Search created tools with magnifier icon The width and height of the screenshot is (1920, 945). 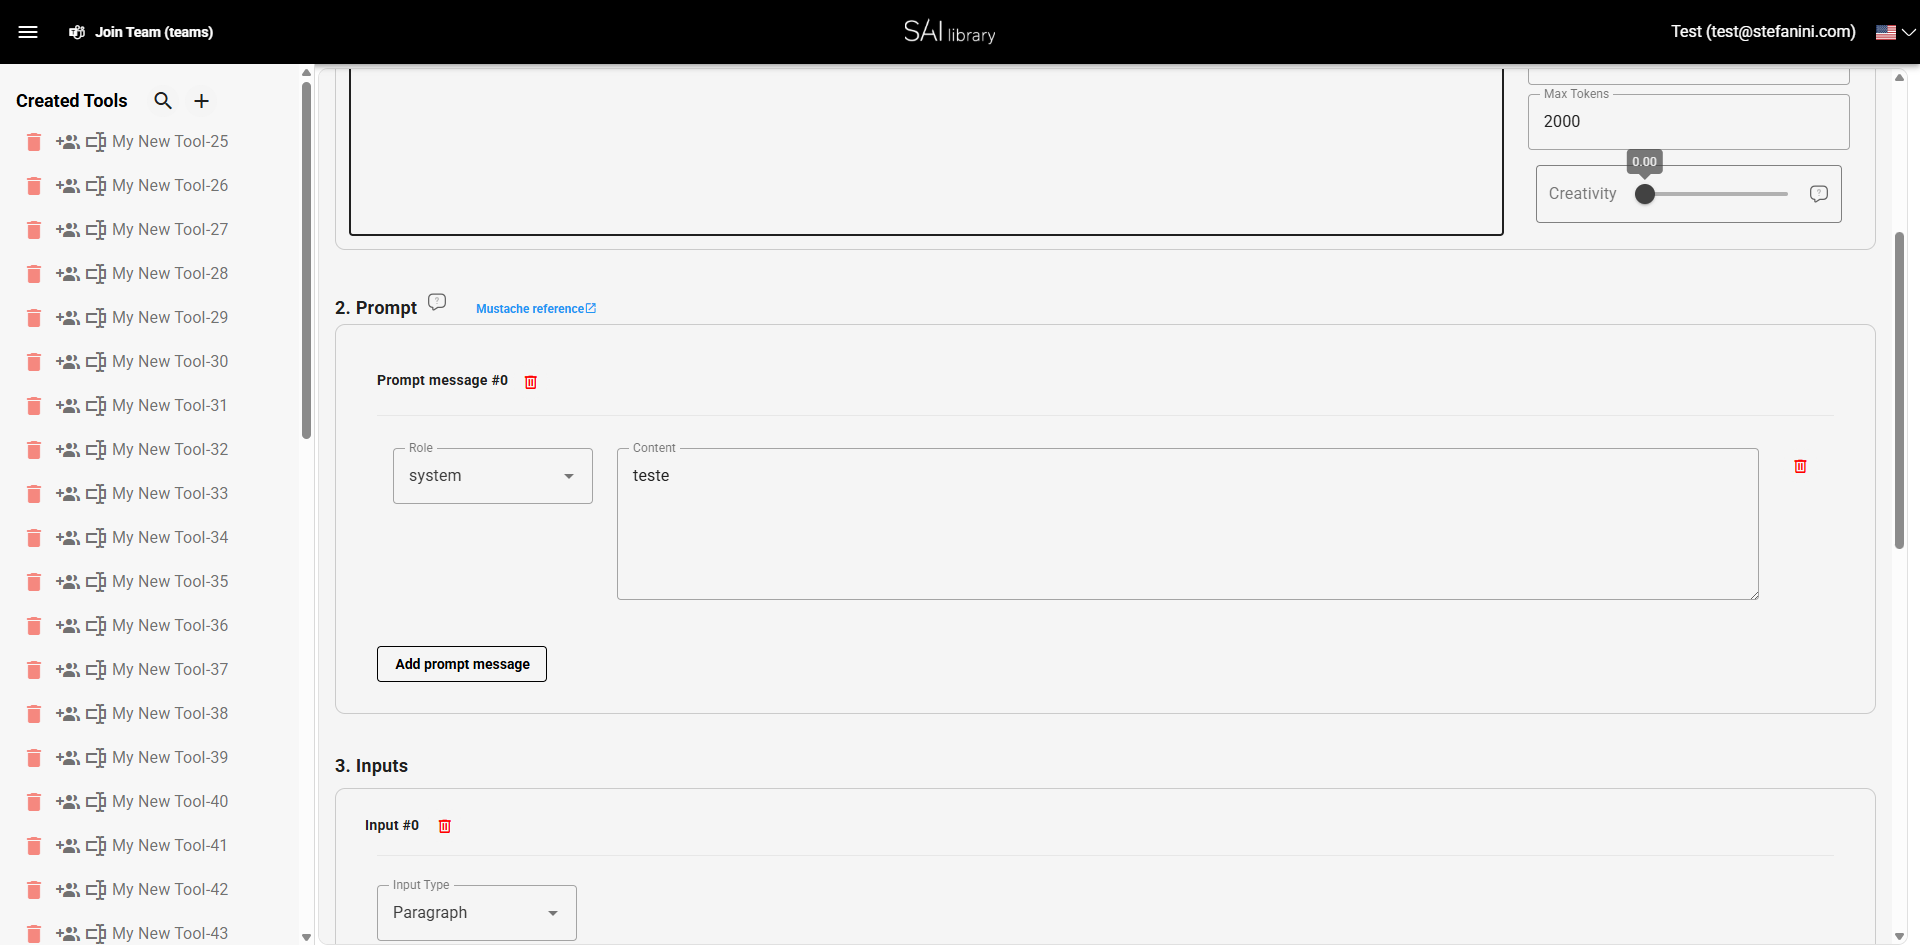point(163,101)
